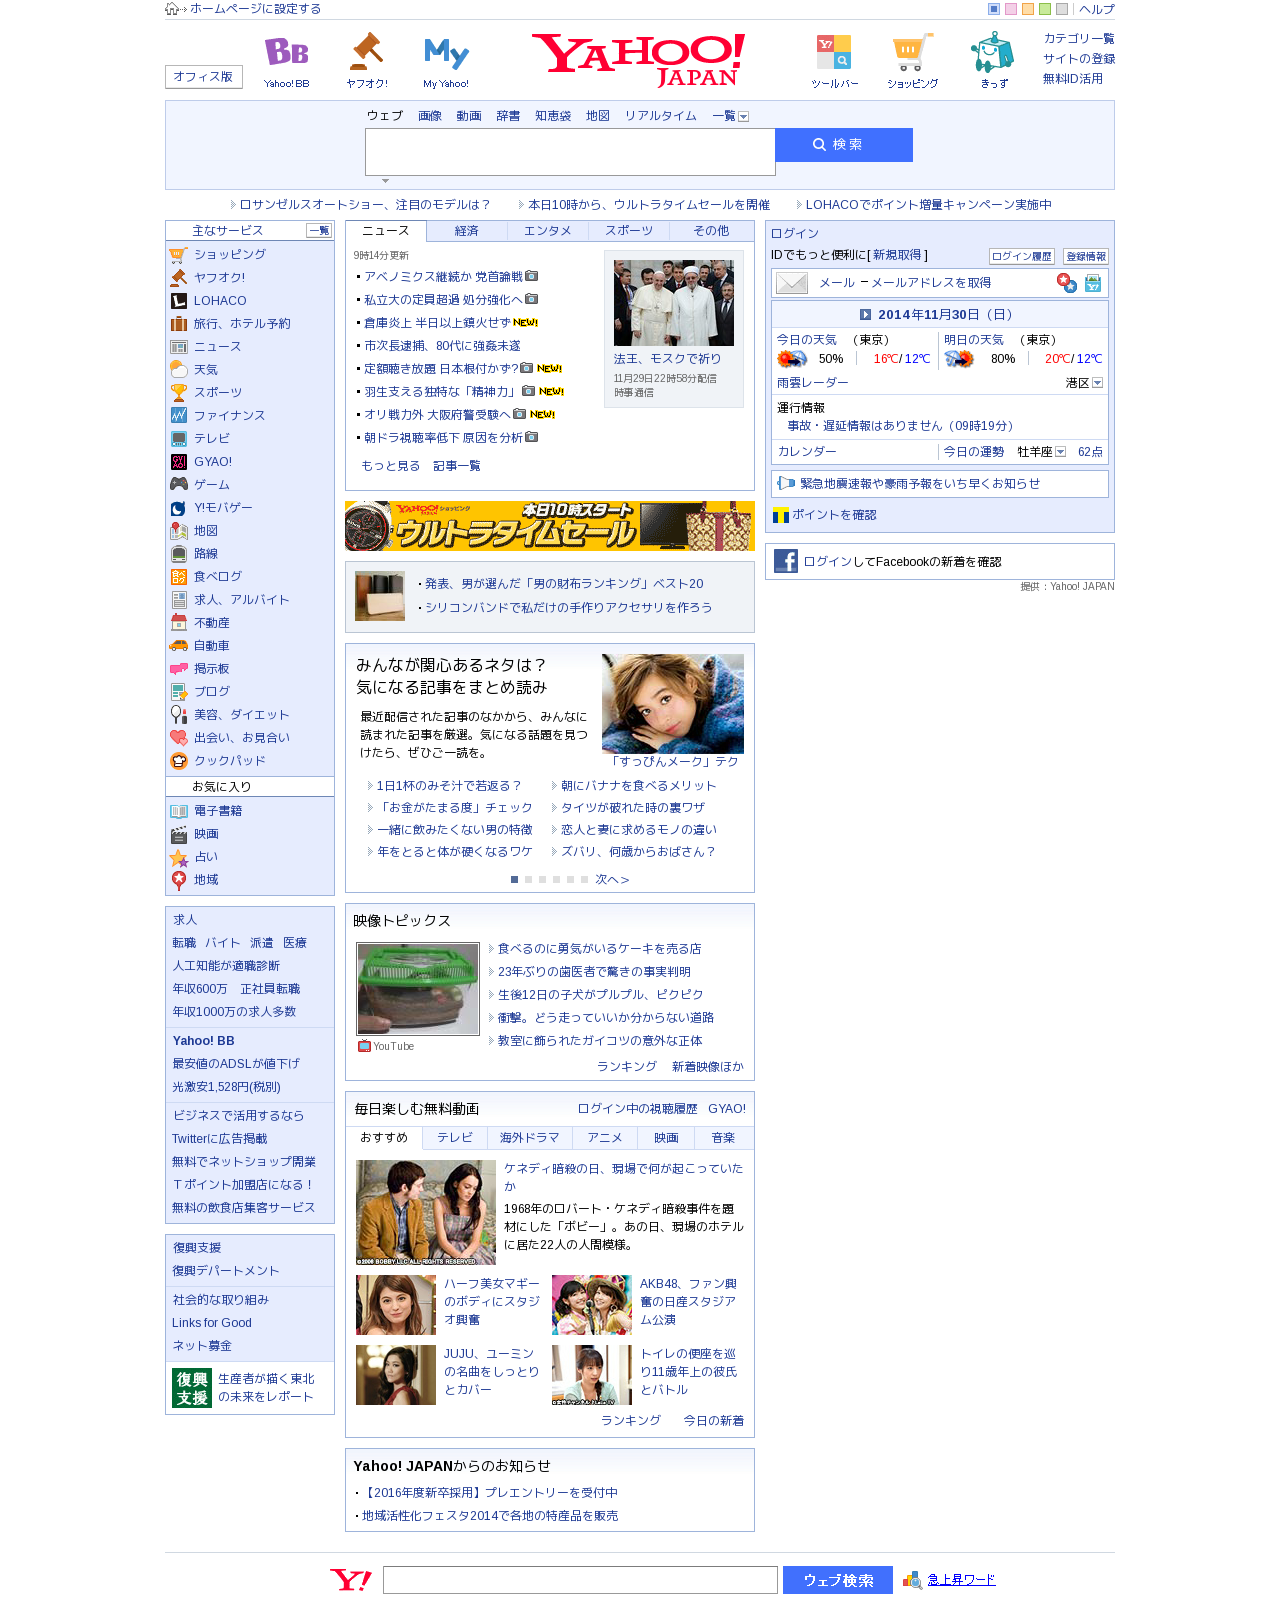The height and width of the screenshot is (1600, 1280).
Task: Click the ゲーム controller sidebar icon
Action: [179, 484]
